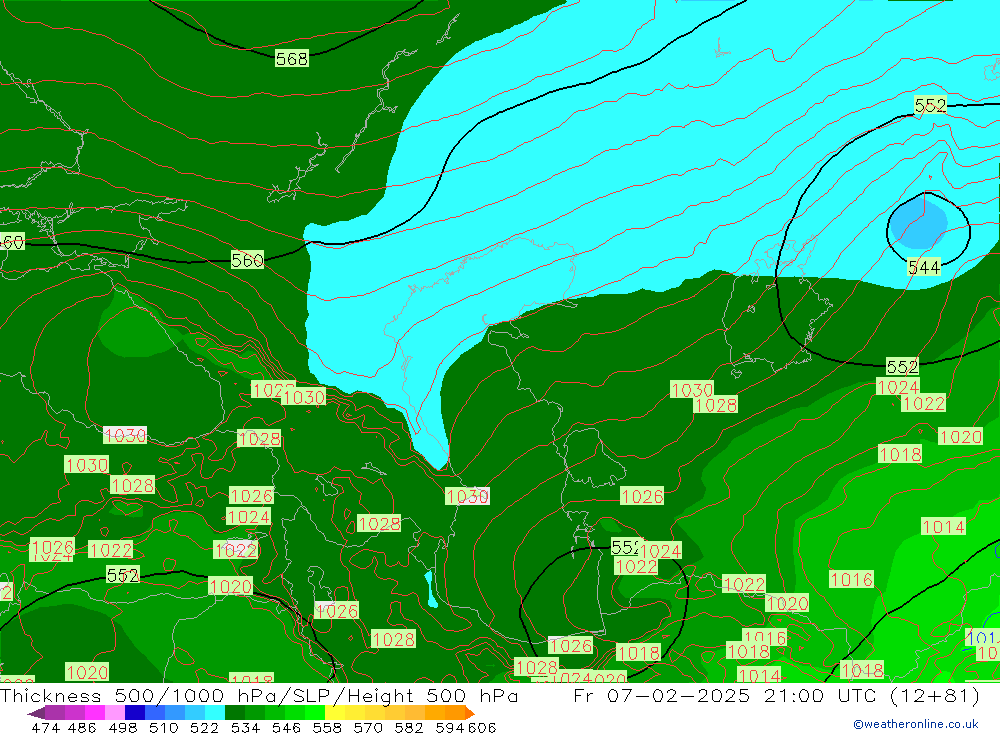Image resolution: width=1000 pixels, height=733 pixels.
Task: Click the 544 height contour label
Action: click(x=923, y=267)
